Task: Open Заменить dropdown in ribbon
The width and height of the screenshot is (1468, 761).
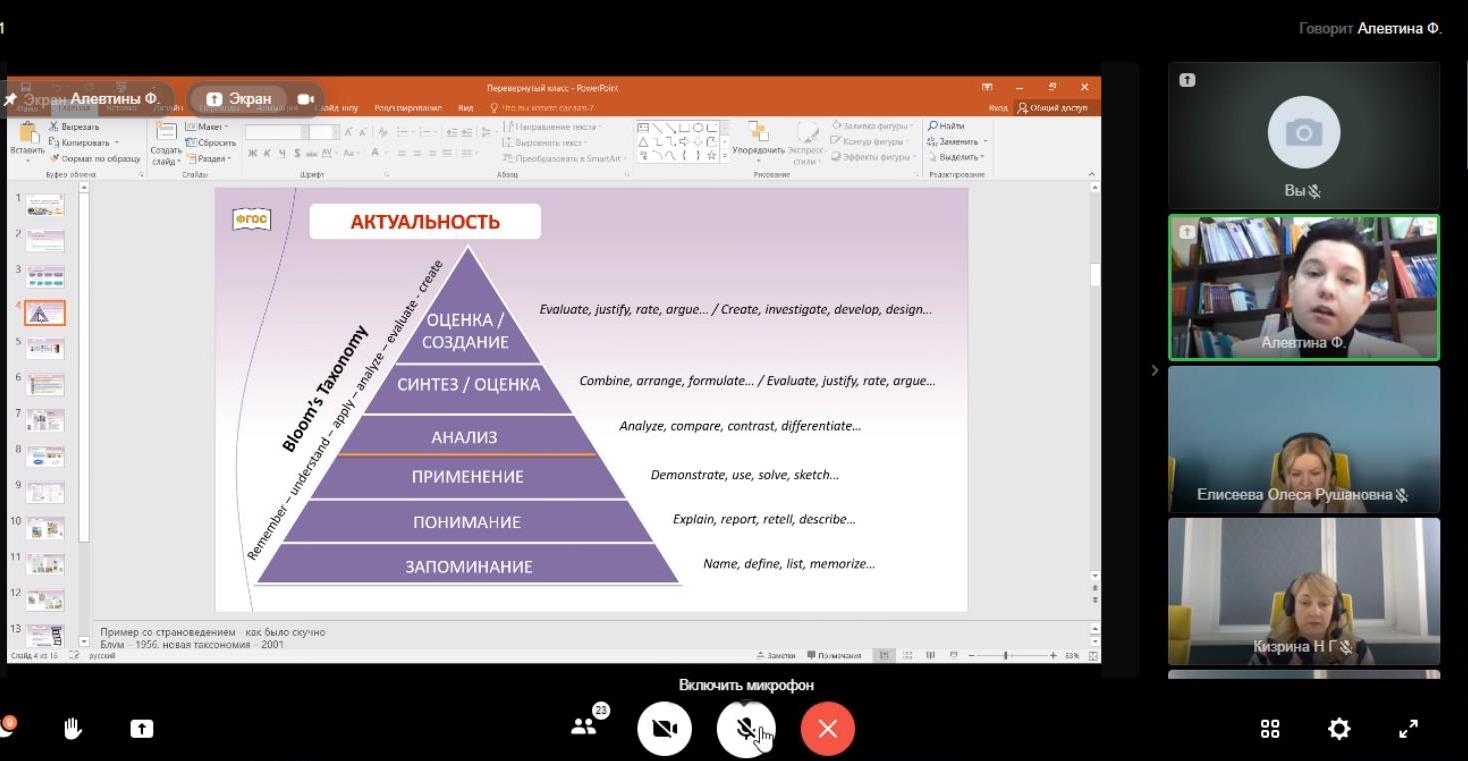Action: pyautogui.click(x=957, y=141)
